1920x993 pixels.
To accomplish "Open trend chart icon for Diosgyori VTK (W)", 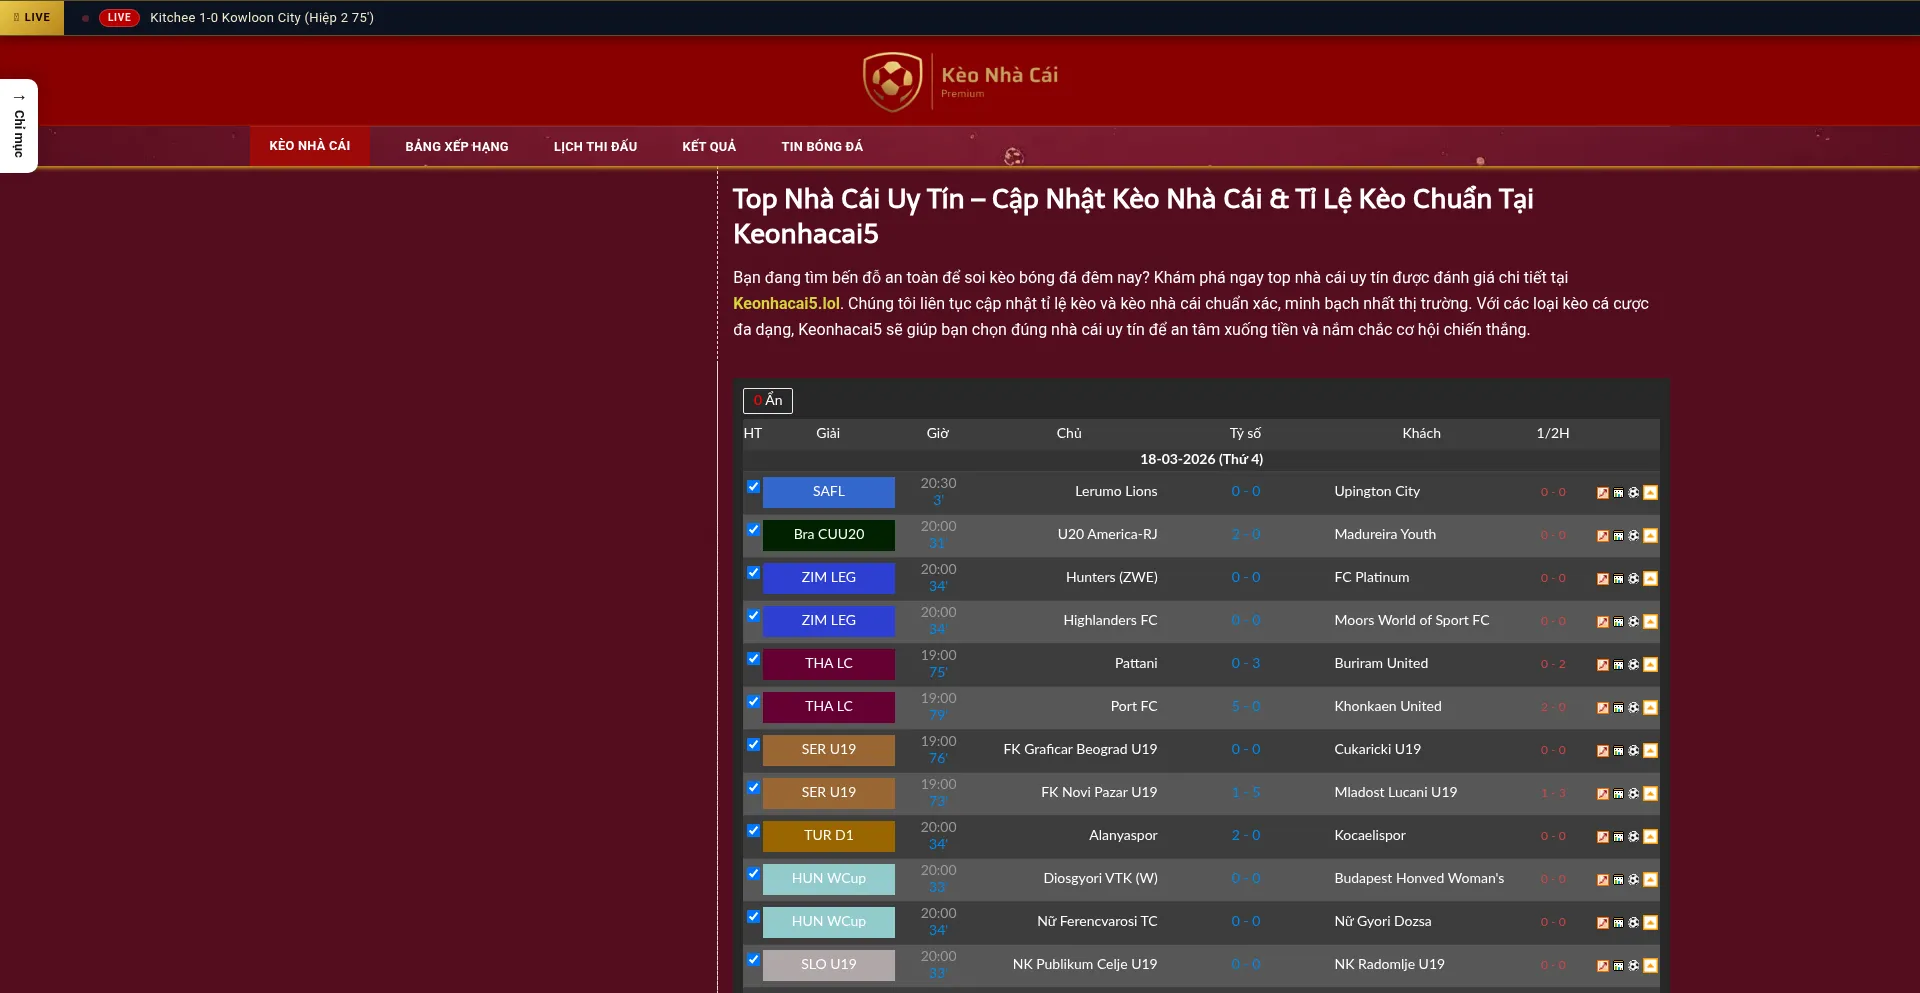I will (1603, 879).
